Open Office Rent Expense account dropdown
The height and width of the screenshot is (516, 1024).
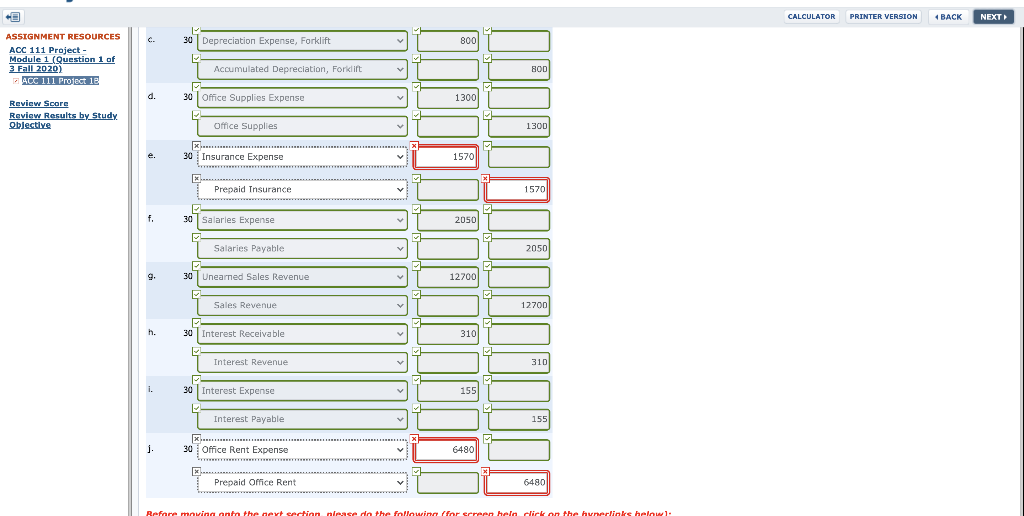[302, 450]
